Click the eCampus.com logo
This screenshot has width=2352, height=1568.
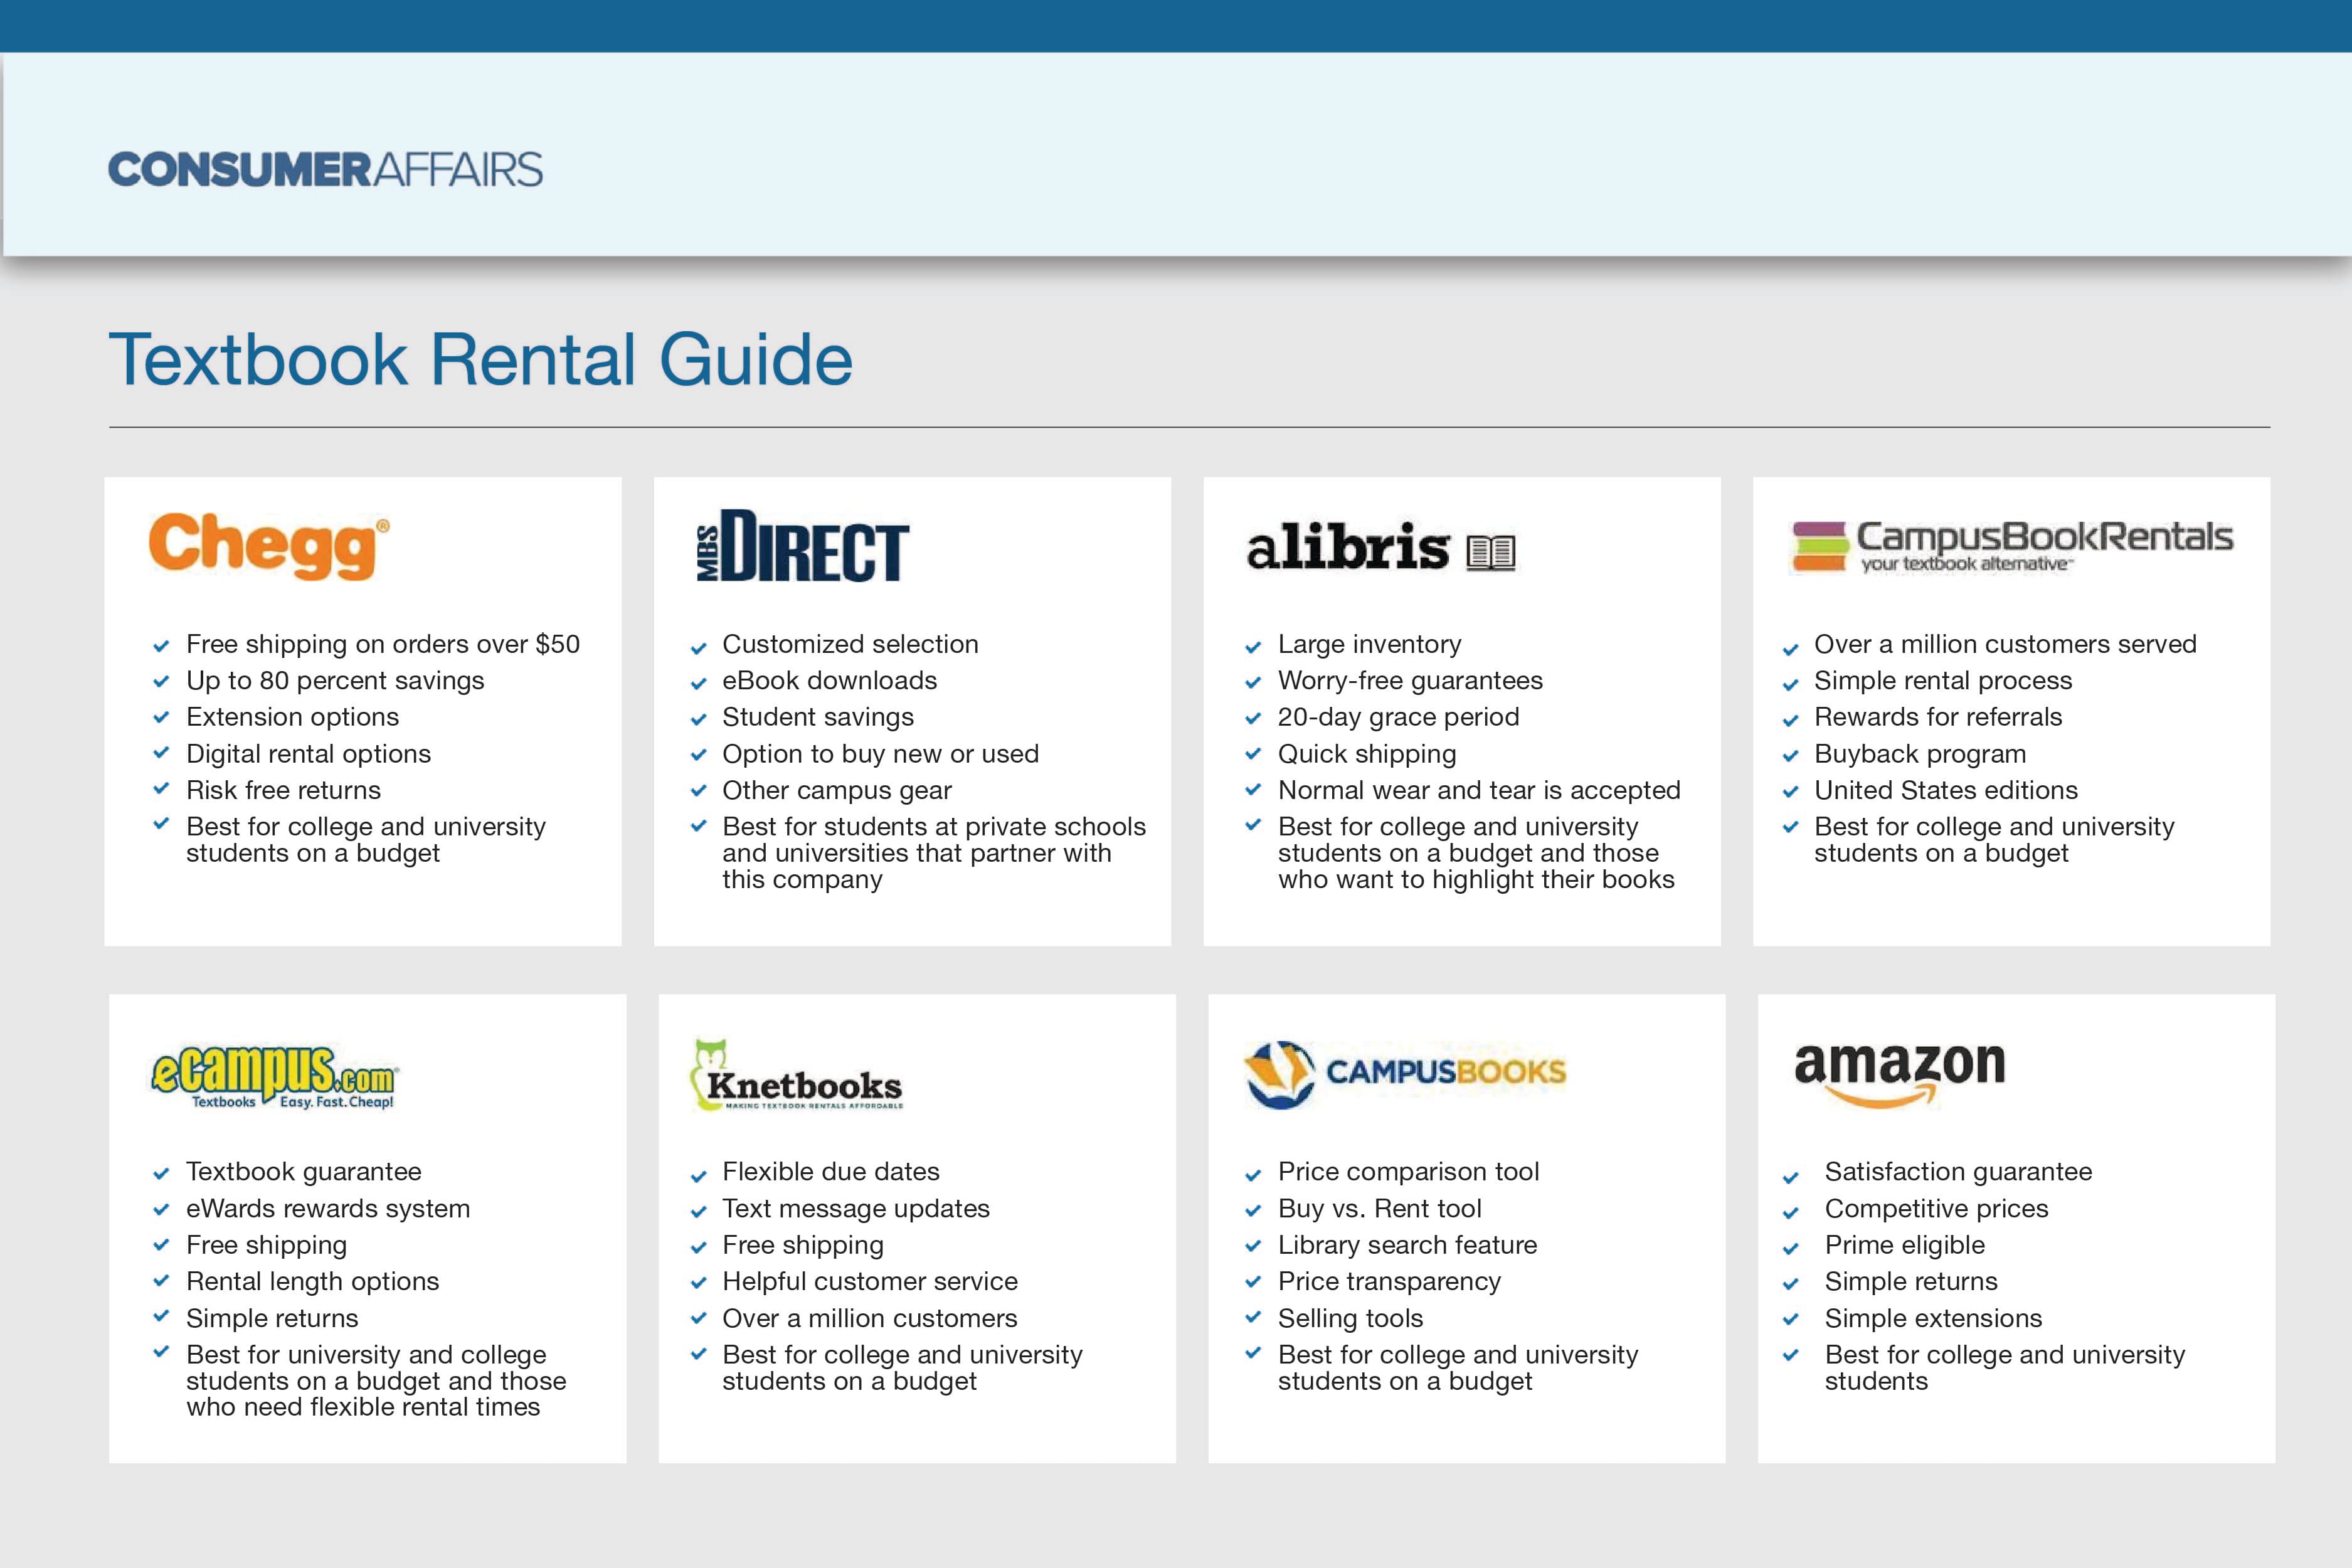(274, 1076)
